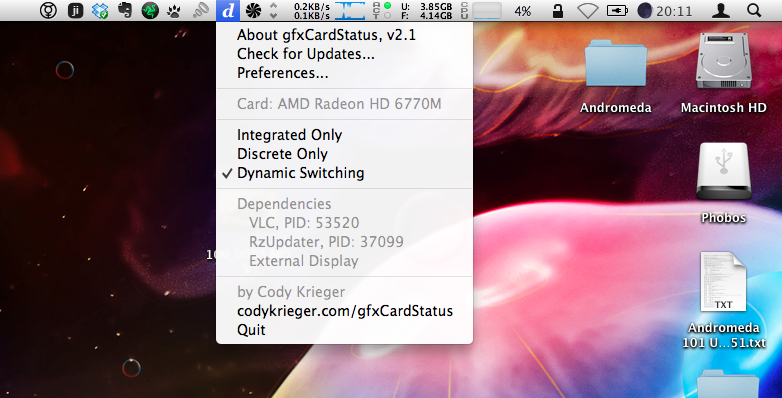This screenshot has width=782, height=398.
Task: Open Spotlight search magnifier icon
Action: 754,10
